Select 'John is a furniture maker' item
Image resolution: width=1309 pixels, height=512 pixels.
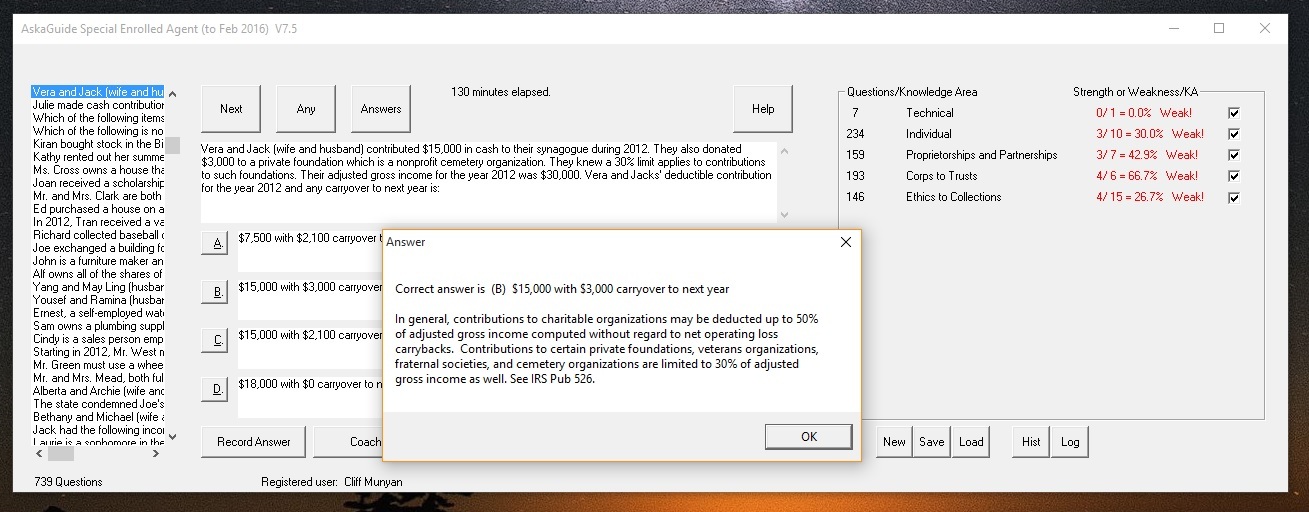[98, 261]
